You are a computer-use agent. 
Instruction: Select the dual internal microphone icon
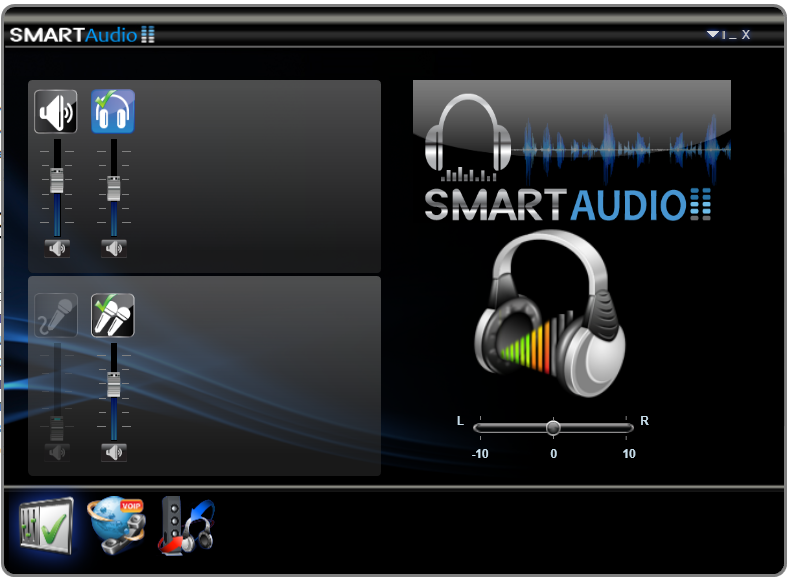tap(113, 315)
